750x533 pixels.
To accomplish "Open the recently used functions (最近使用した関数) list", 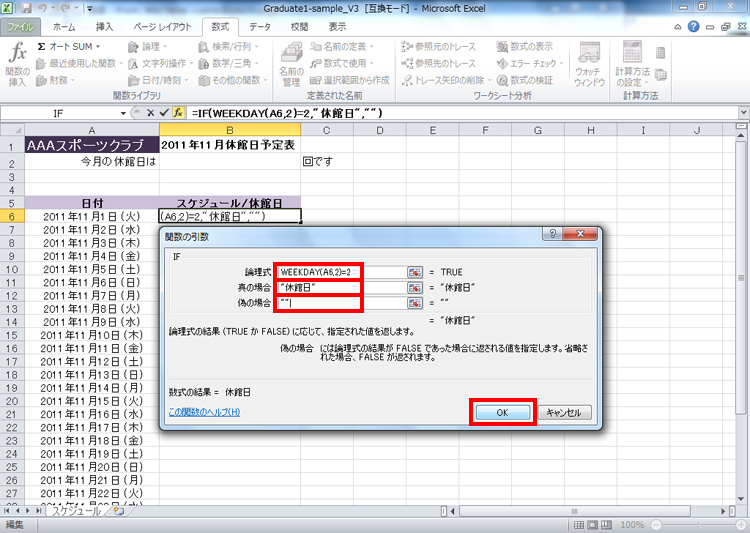I will (79, 63).
